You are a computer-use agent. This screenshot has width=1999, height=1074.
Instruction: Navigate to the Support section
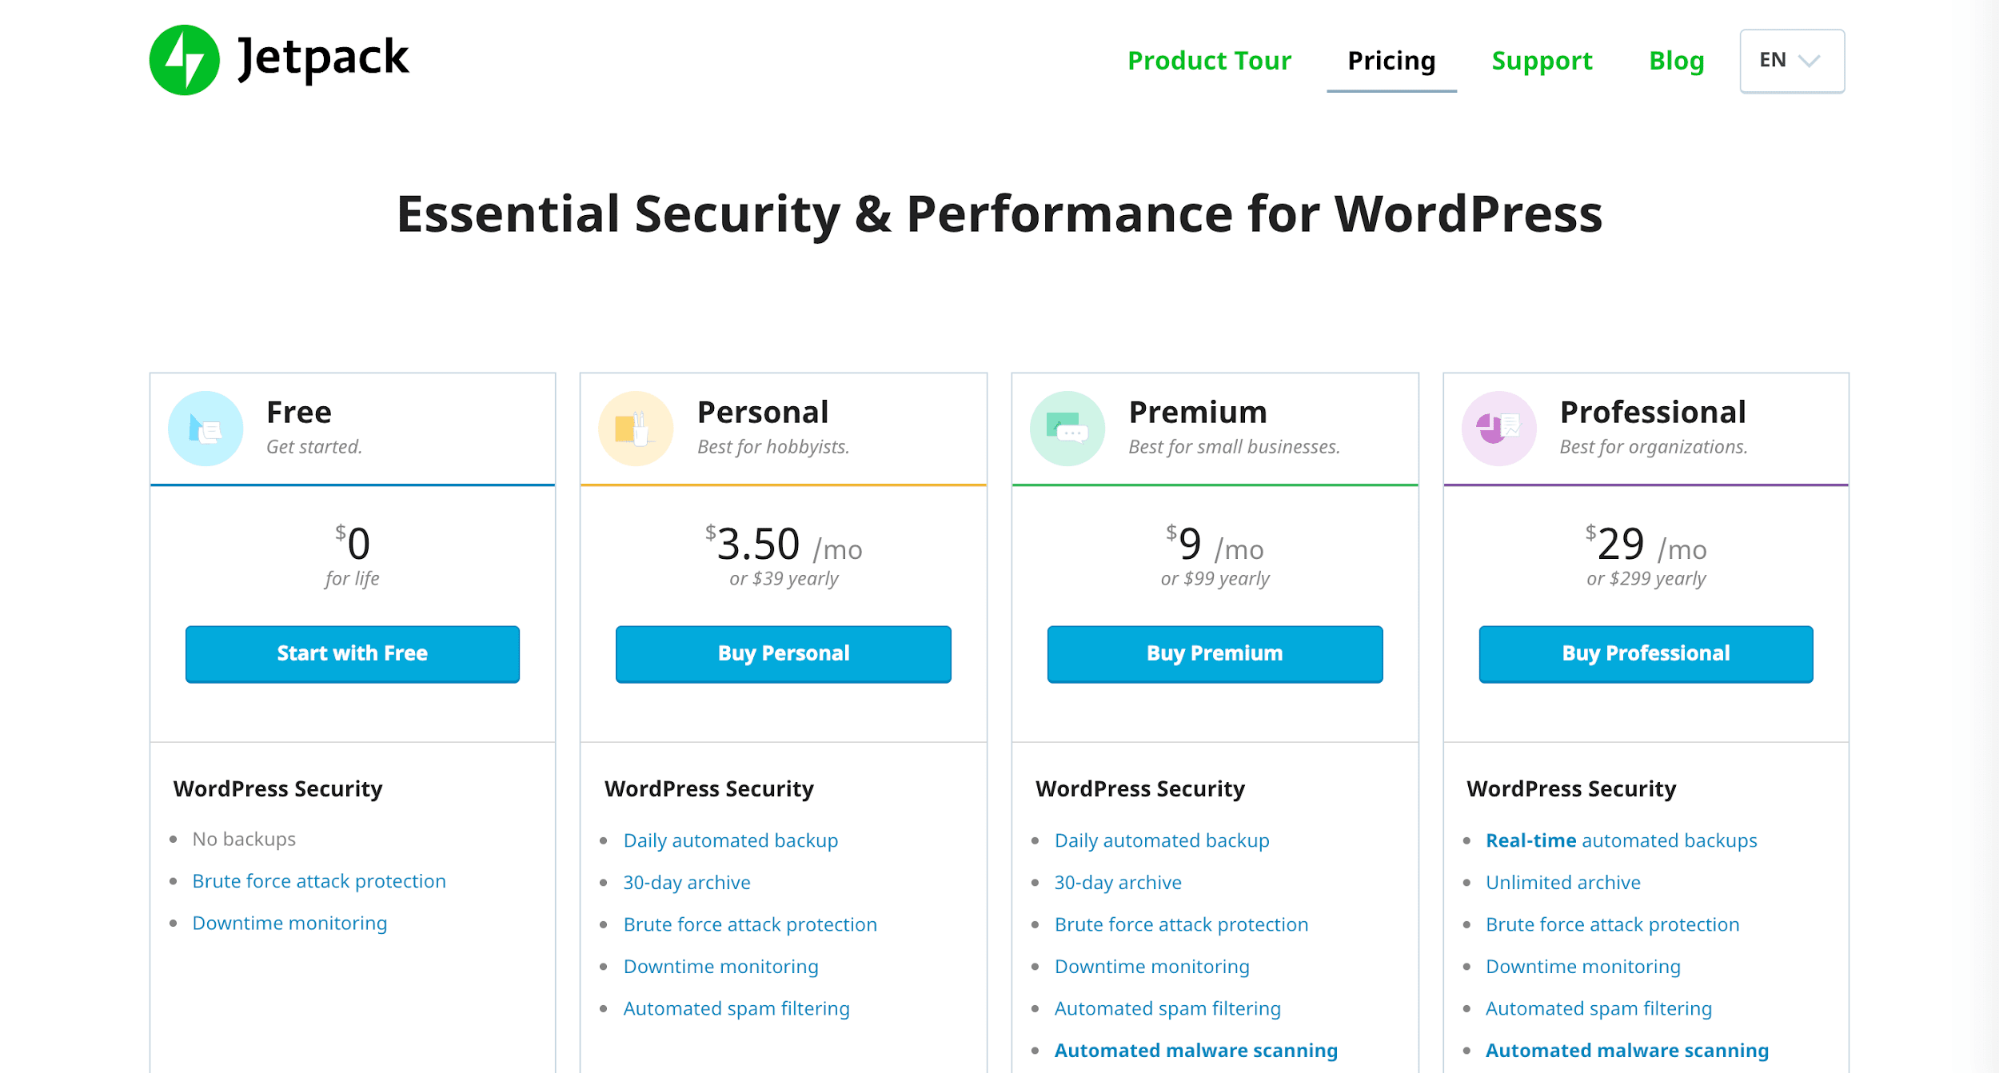1541,61
